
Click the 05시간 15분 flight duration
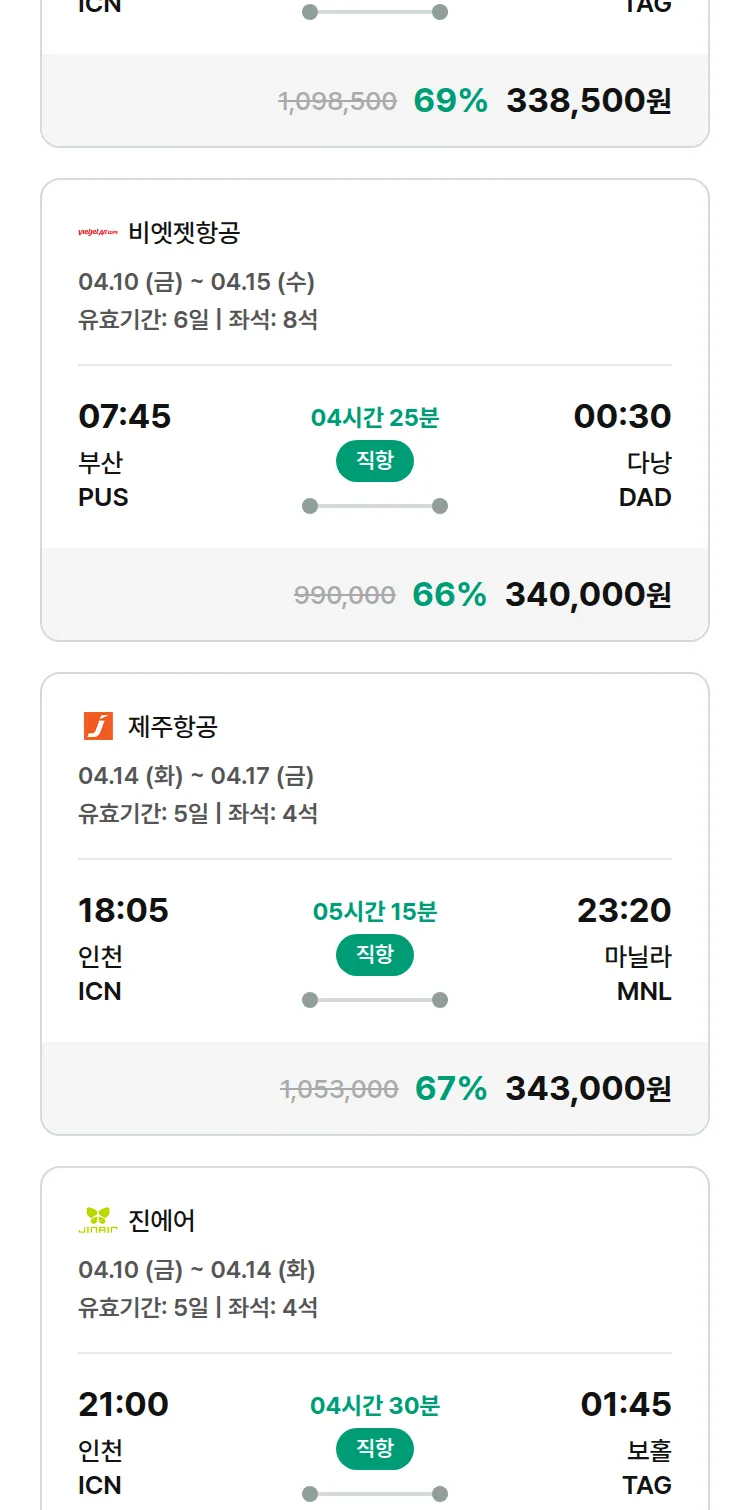(375, 912)
